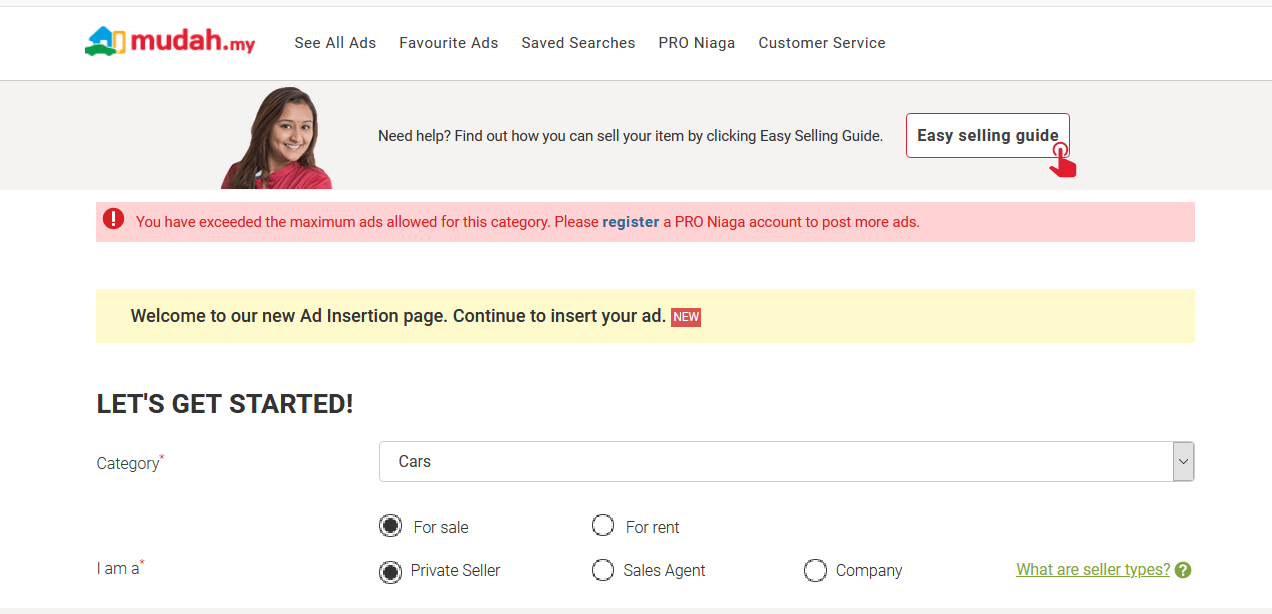The height and width of the screenshot is (614, 1272).
Task: Select Private Seller radio button
Action: (x=390, y=570)
